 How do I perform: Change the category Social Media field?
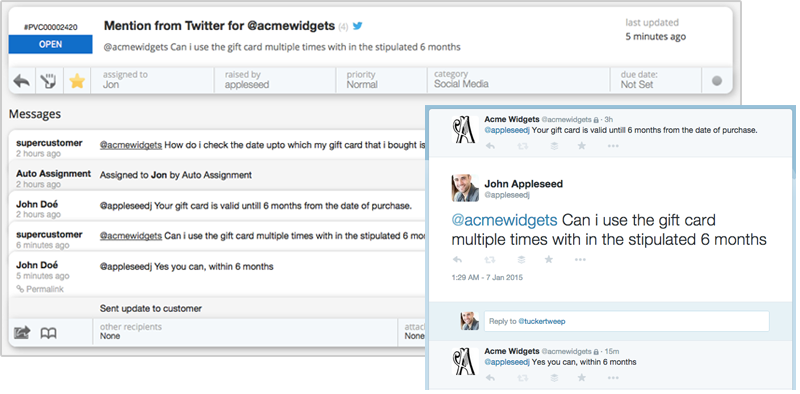pyautogui.click(x=518, y=80)
